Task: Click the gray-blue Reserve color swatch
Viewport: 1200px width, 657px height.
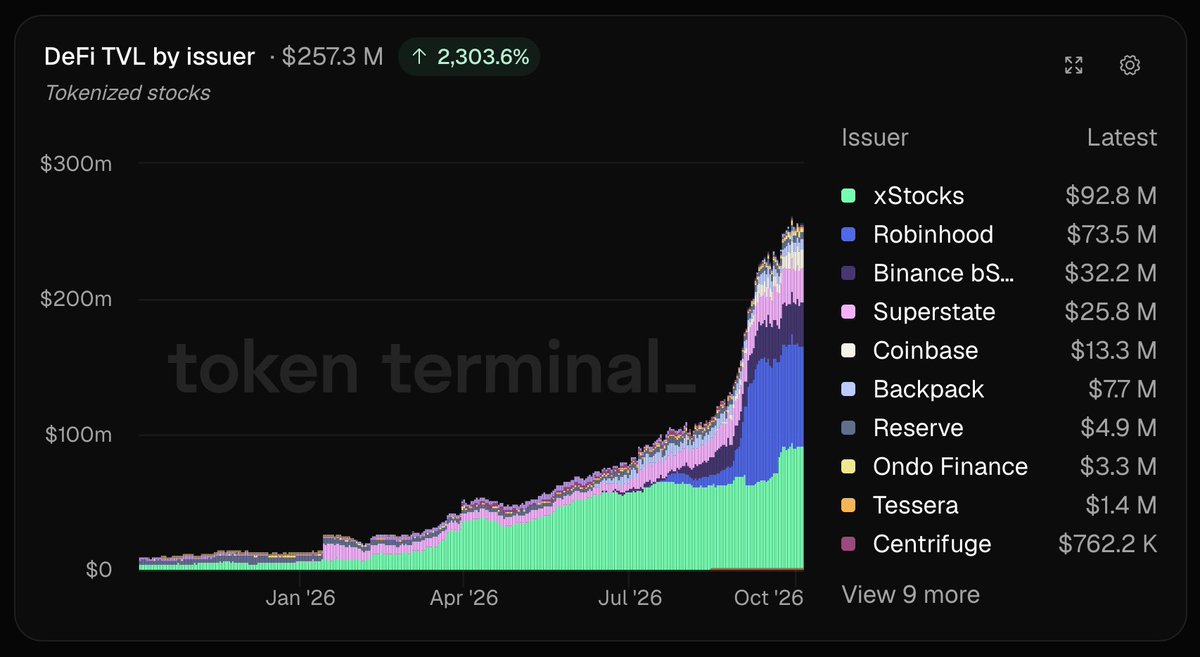Action: 849,428
